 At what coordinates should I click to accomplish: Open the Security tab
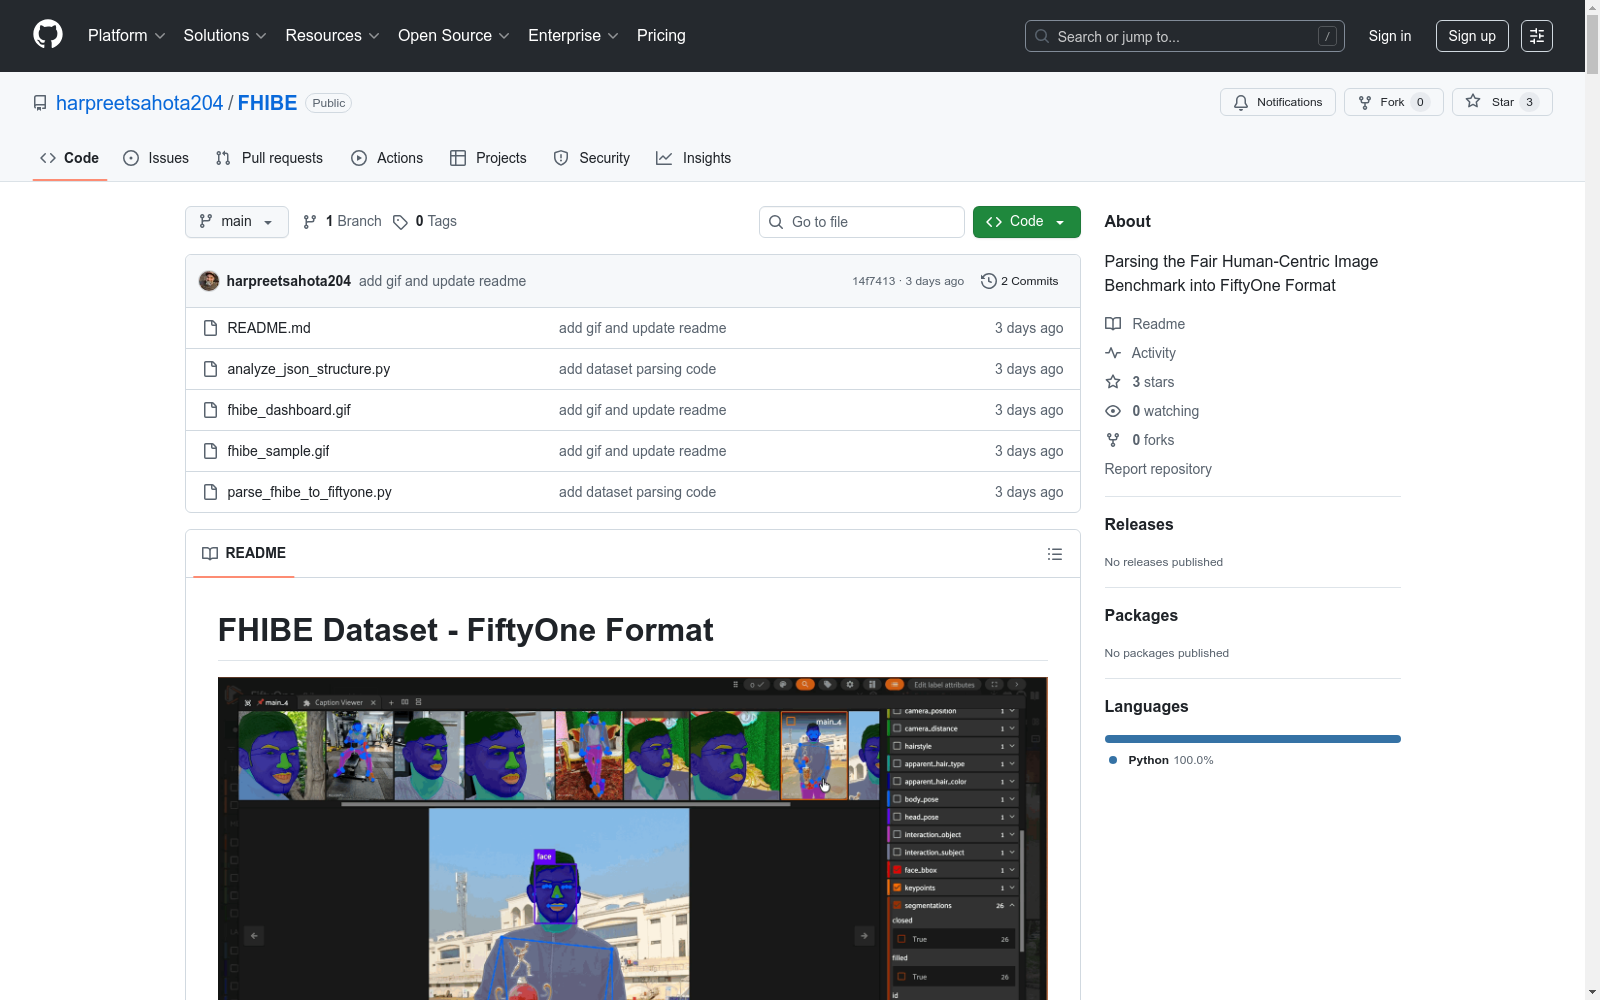[x=592, y=158]
